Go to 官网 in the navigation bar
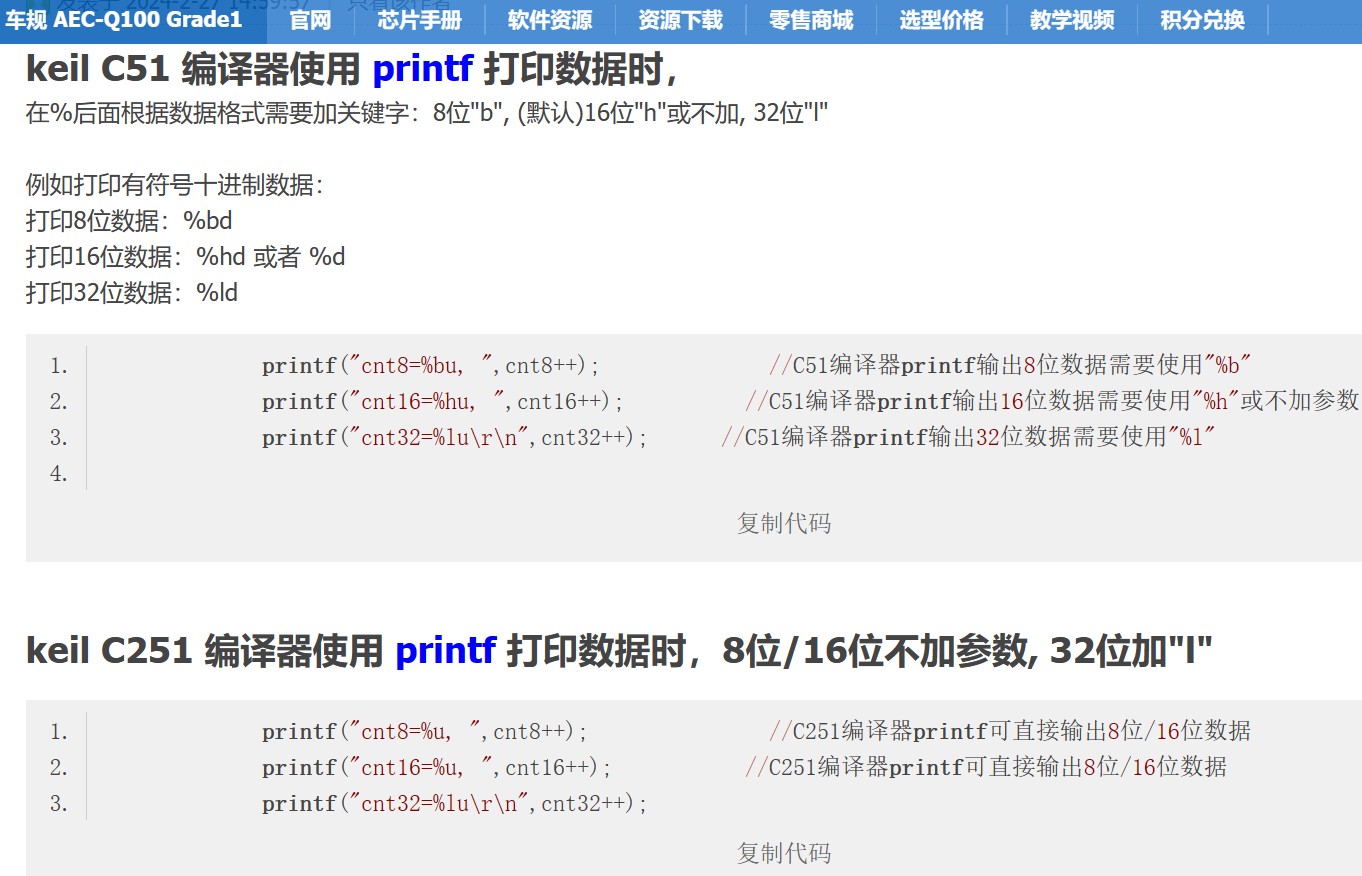 click(310, 20)
